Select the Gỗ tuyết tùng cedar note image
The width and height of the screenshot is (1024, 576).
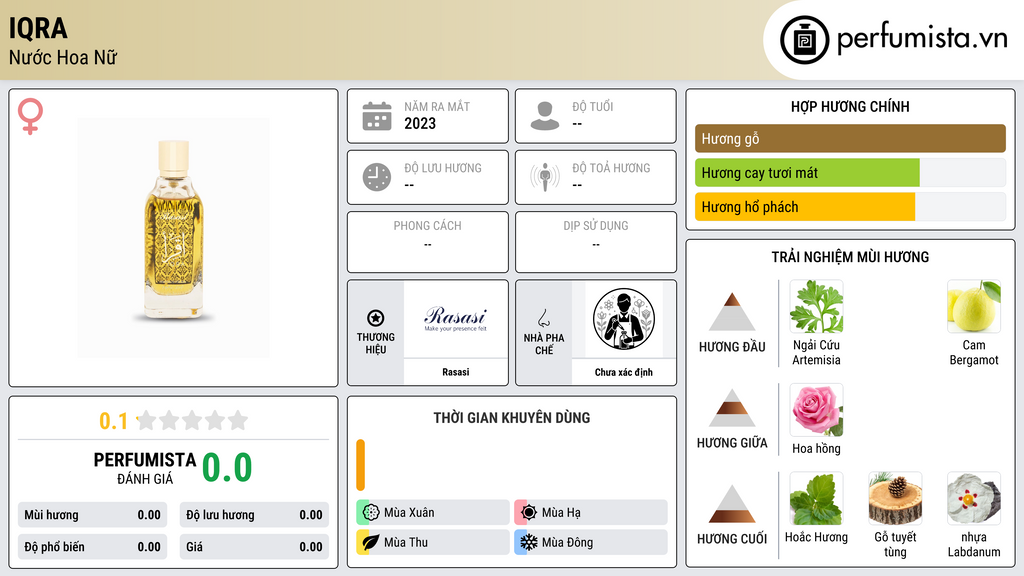(x=895, y=498)
